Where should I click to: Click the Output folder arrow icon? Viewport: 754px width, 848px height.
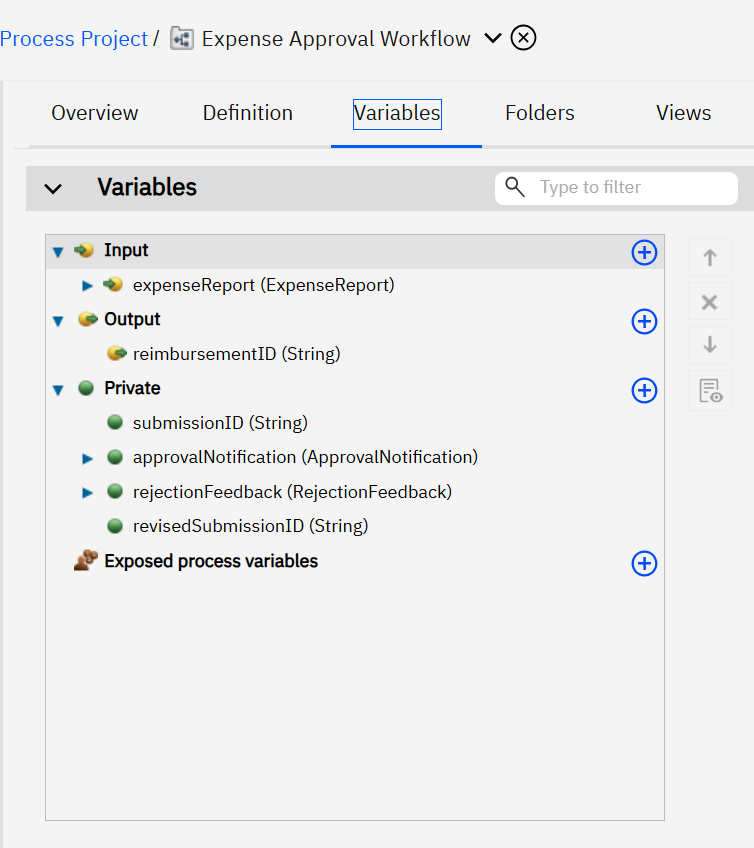click(x=87, y=319)
